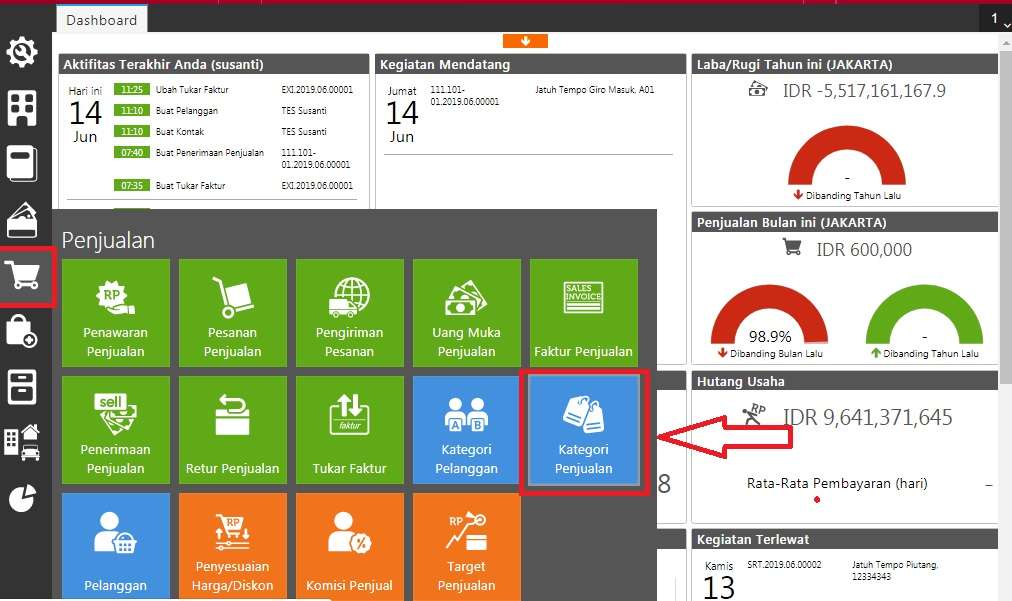Open the settings gear in the sidebar
The image size is (1012, 601).
pyautogui.click(x=22, y=52)
